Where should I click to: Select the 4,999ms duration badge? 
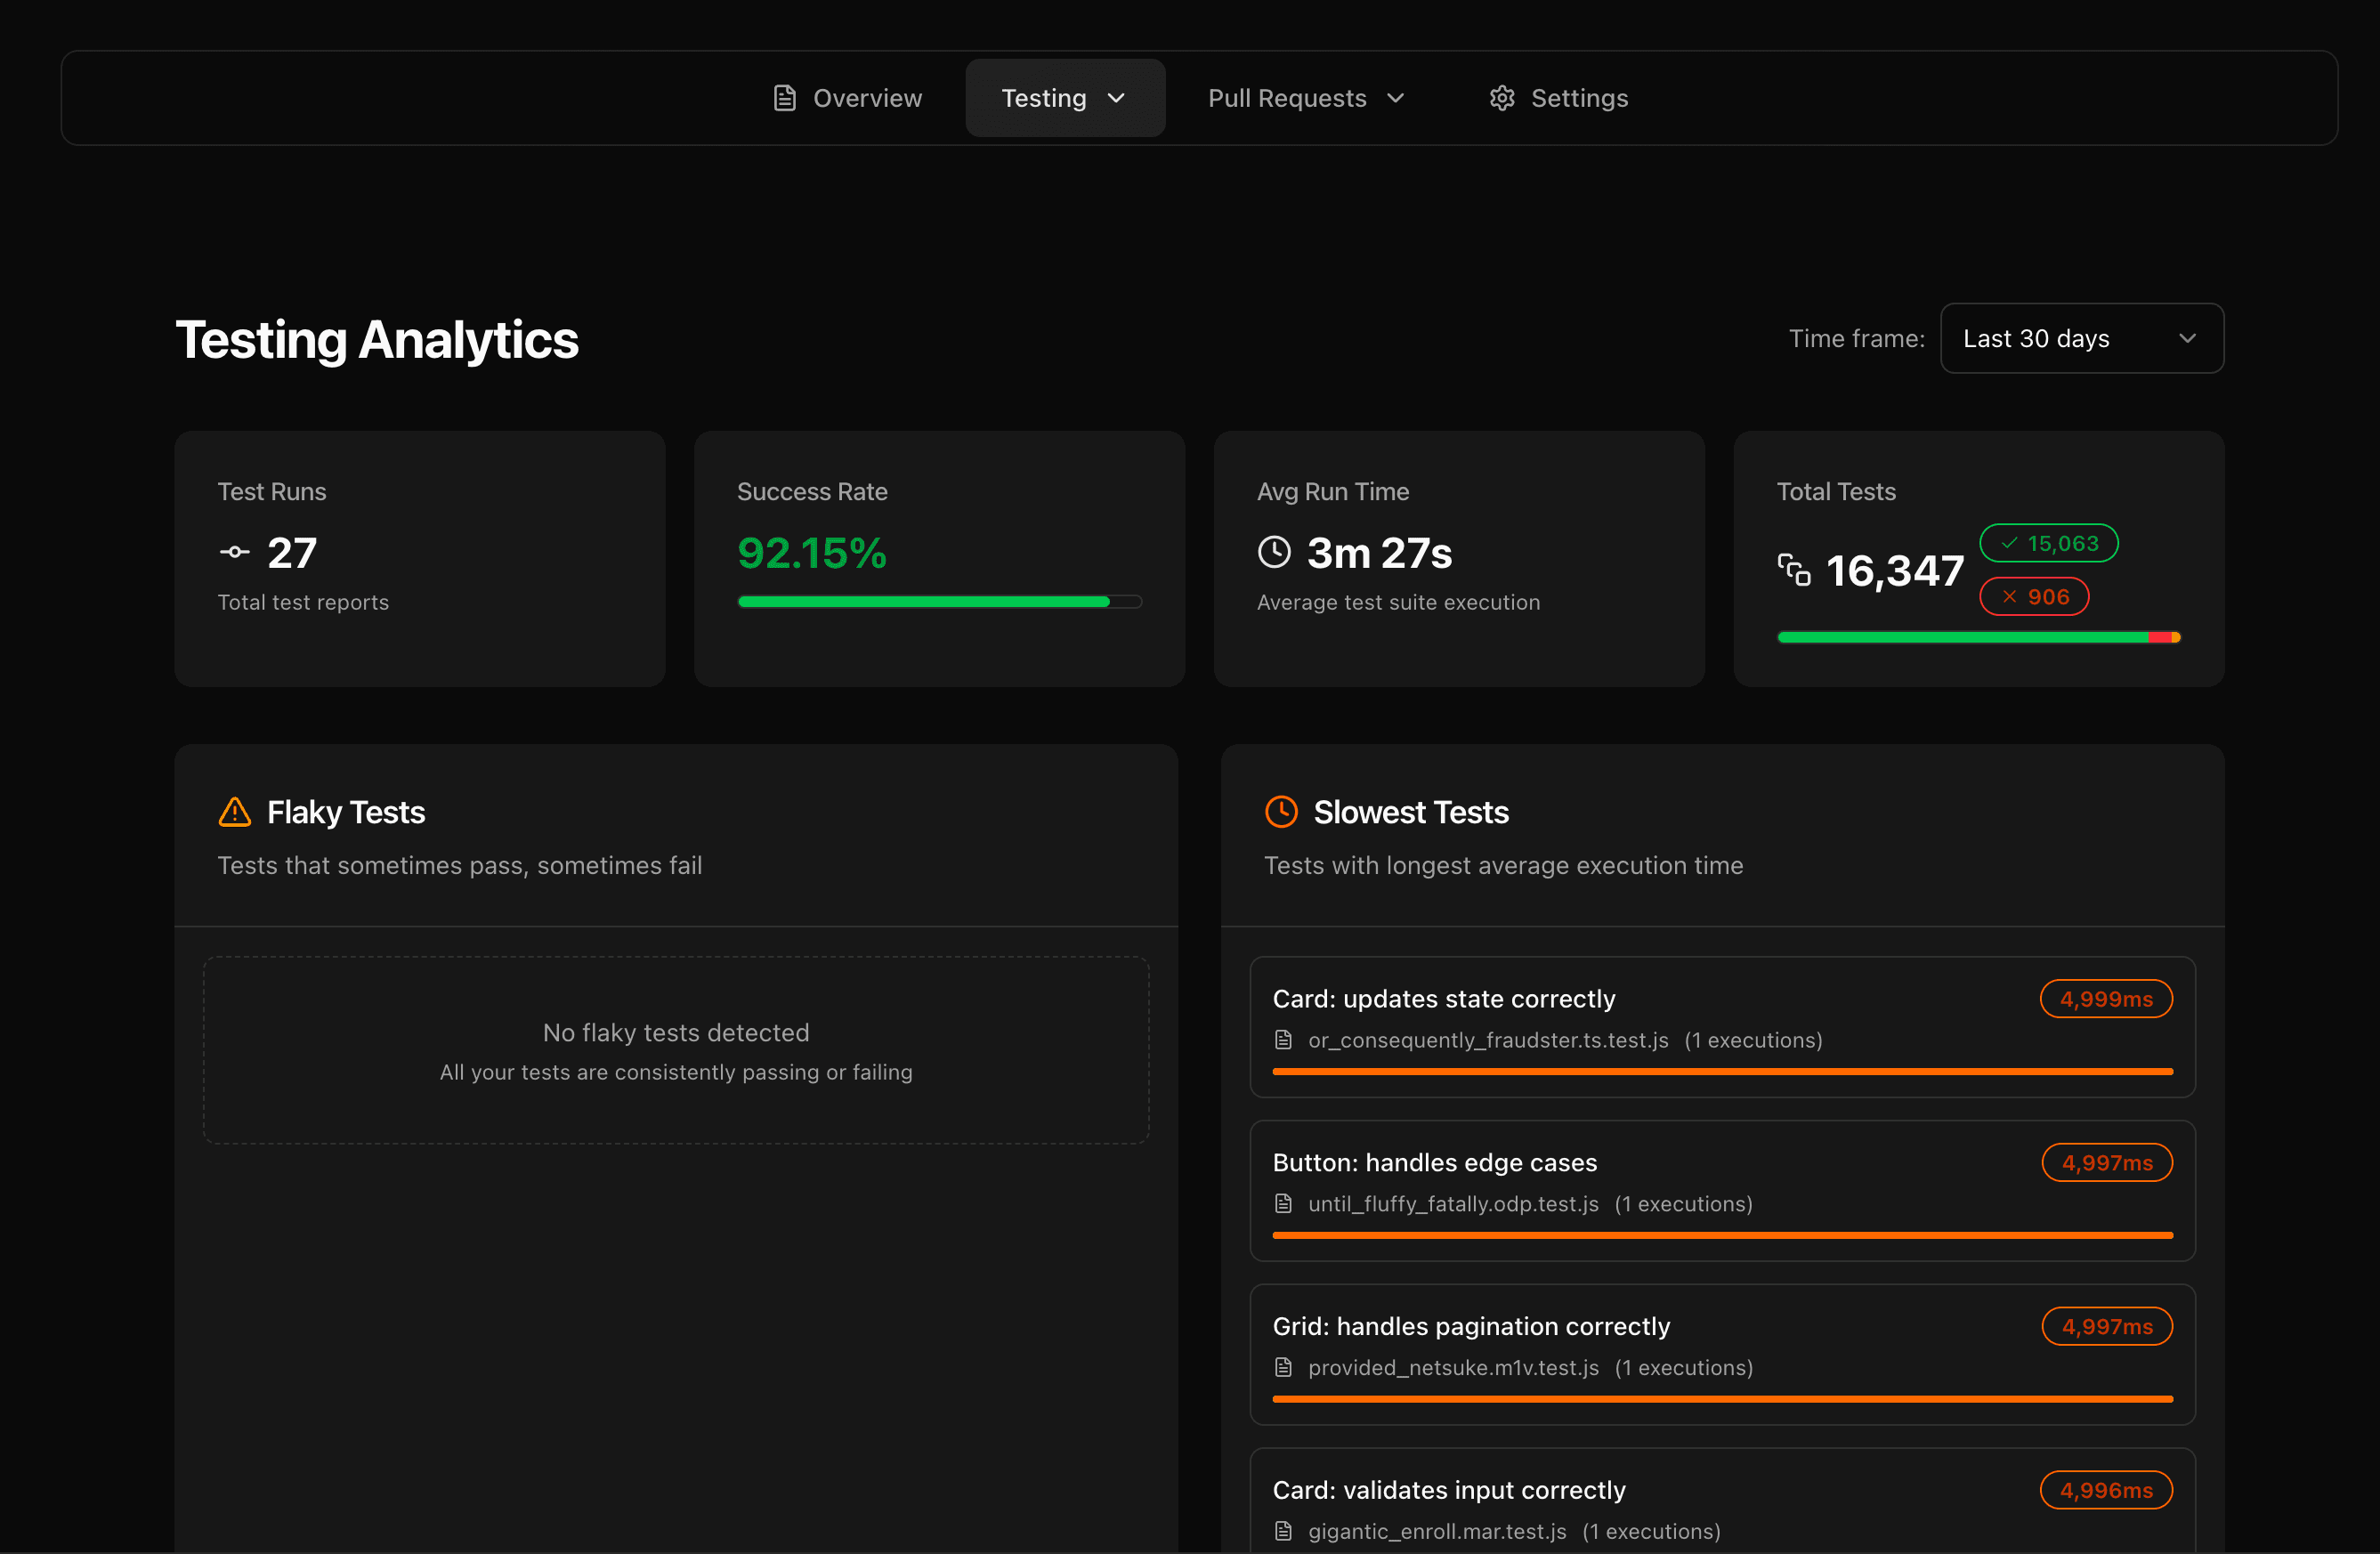(x=2106, y=997)
